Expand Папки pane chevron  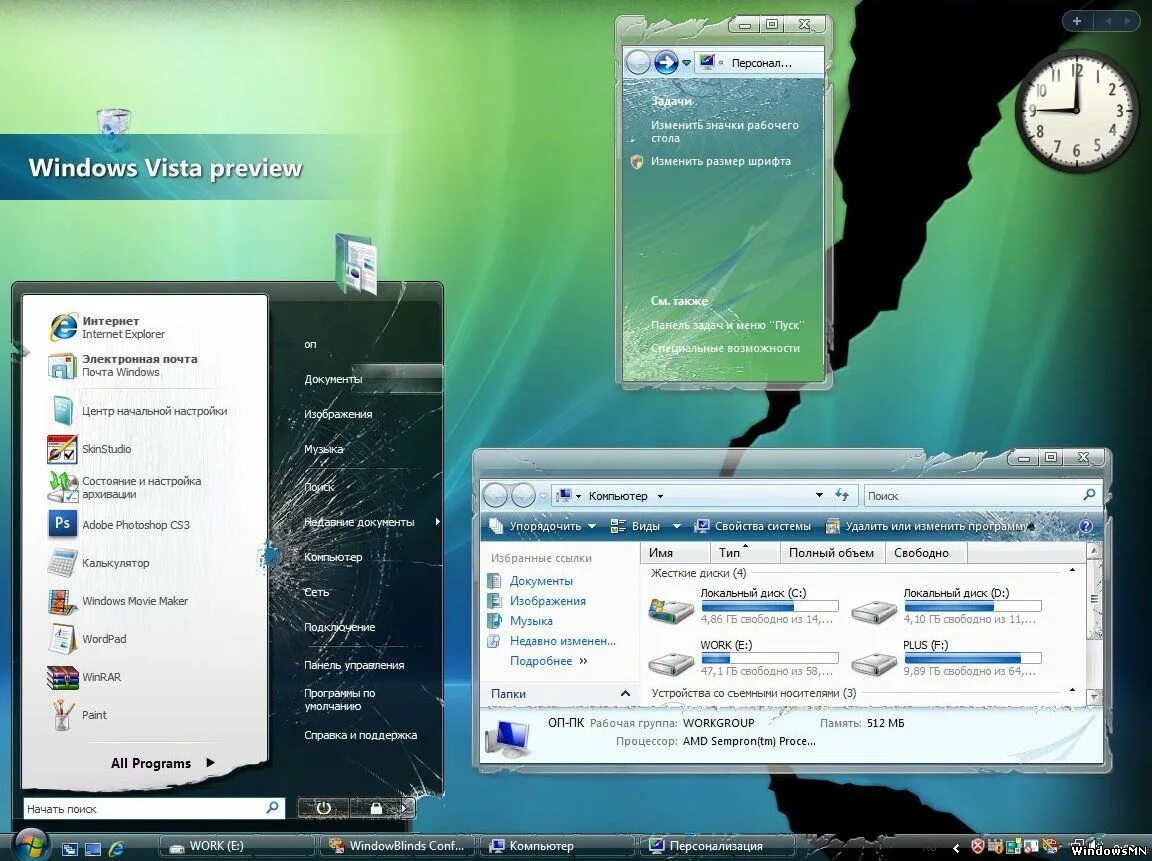click(625, 694)
